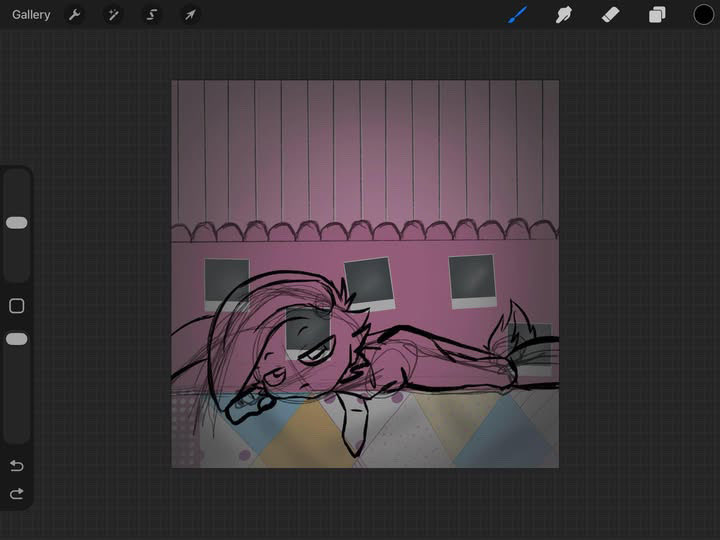The image size is (720, 540).
Task: Open the Adjustments magic wand menu
Action: [113, 15]
